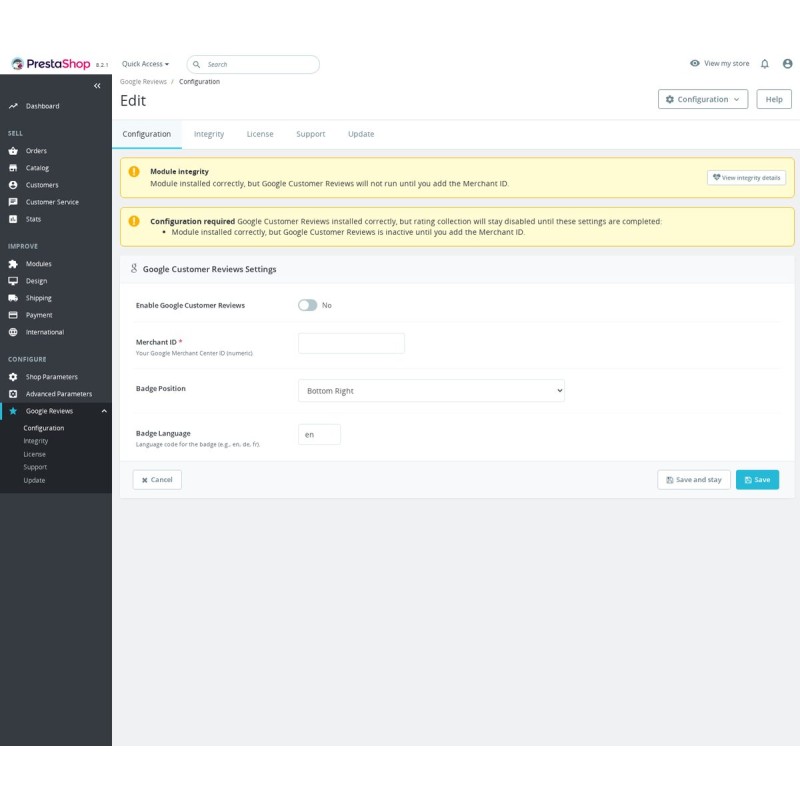Focus the Merchant ID input field
Image resolution: width=800 pixels, height=800 pixels.
(351, 343)
